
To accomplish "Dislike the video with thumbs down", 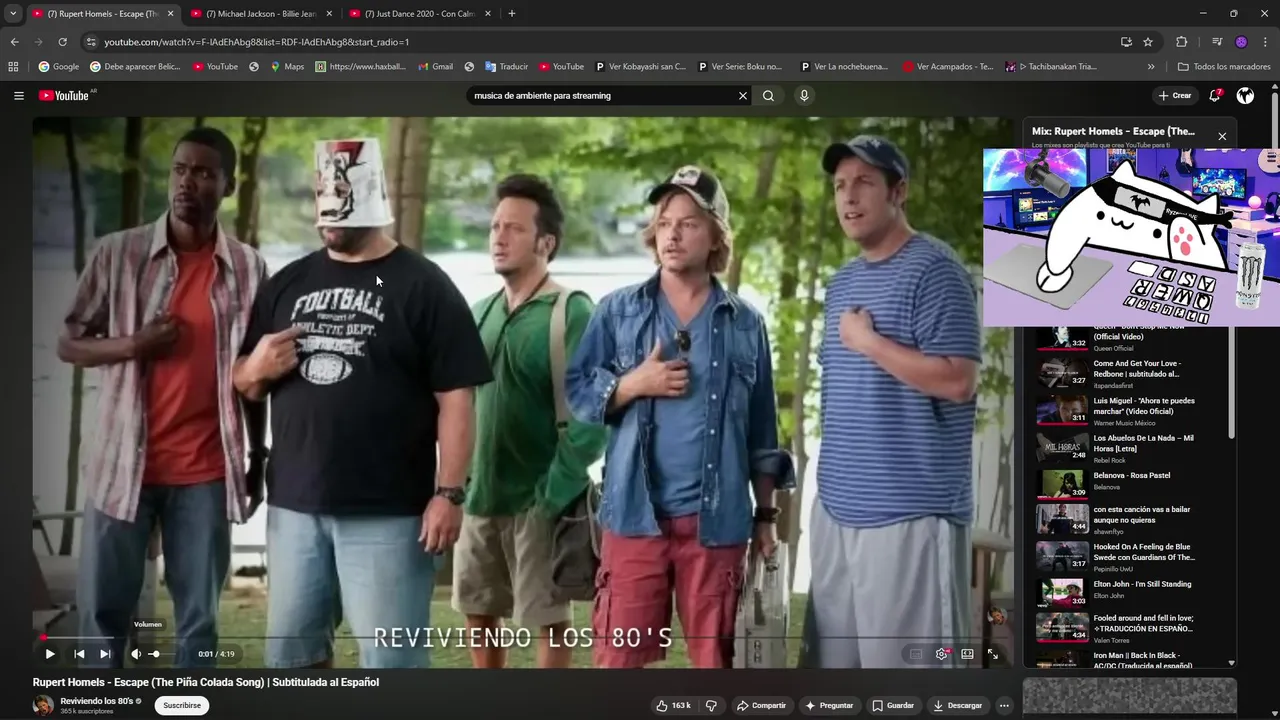I will [x=711, y=705].
